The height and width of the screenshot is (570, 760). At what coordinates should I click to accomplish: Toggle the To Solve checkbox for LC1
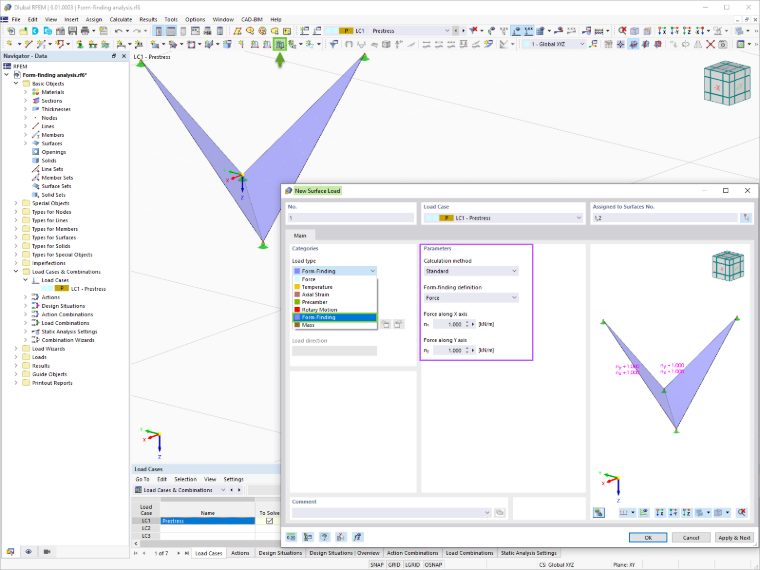click(269, 521)
